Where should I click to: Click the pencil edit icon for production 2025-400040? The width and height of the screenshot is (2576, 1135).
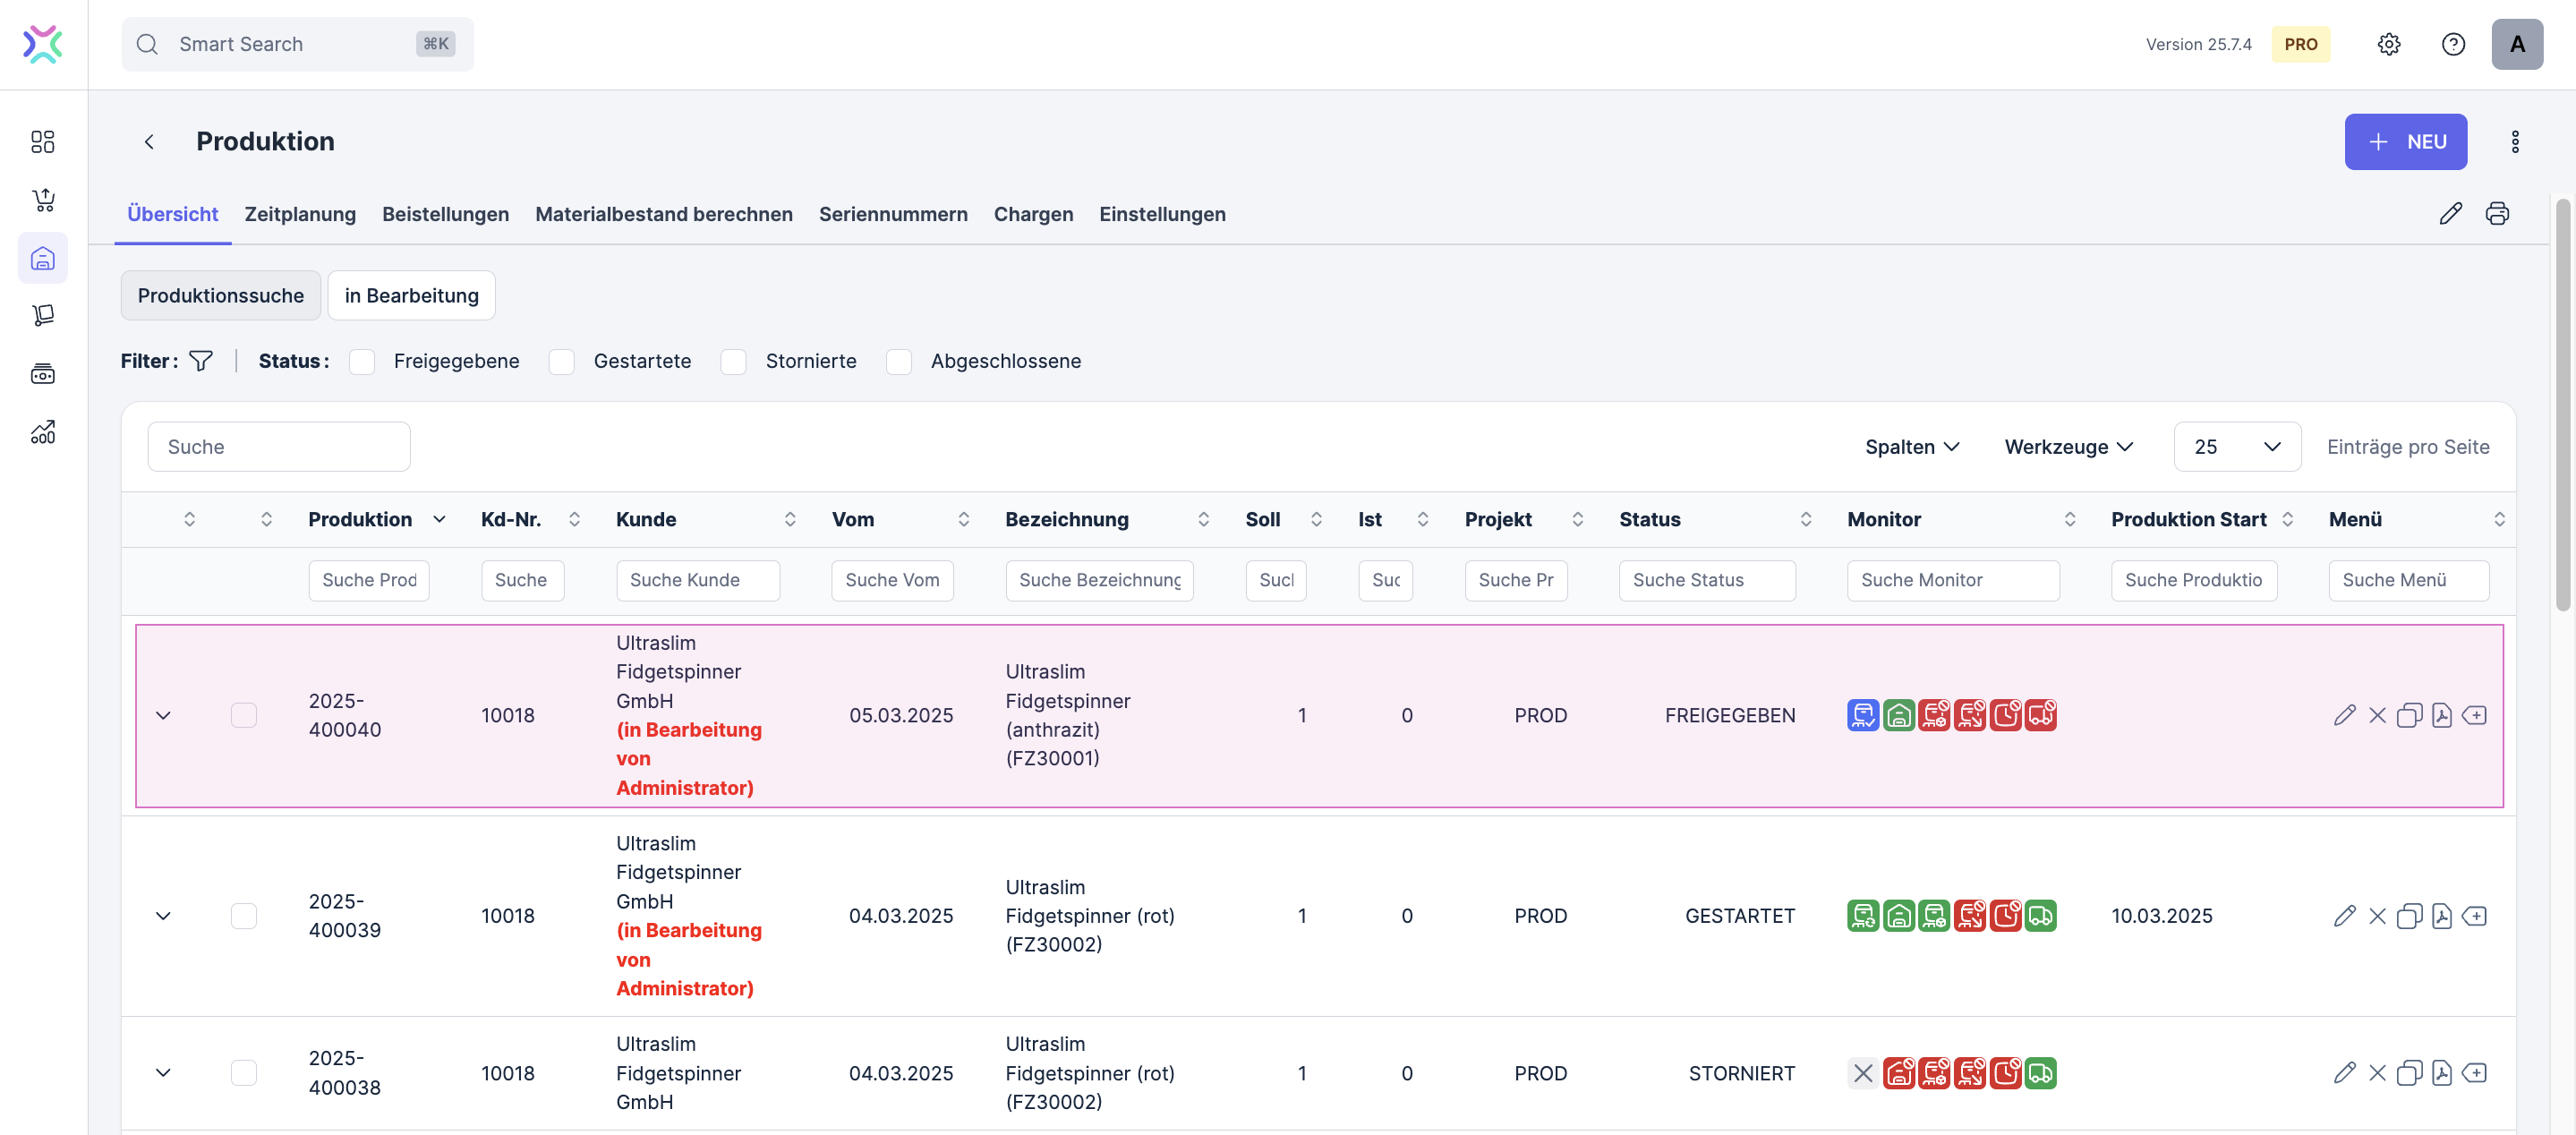[x=2344, y=715]
